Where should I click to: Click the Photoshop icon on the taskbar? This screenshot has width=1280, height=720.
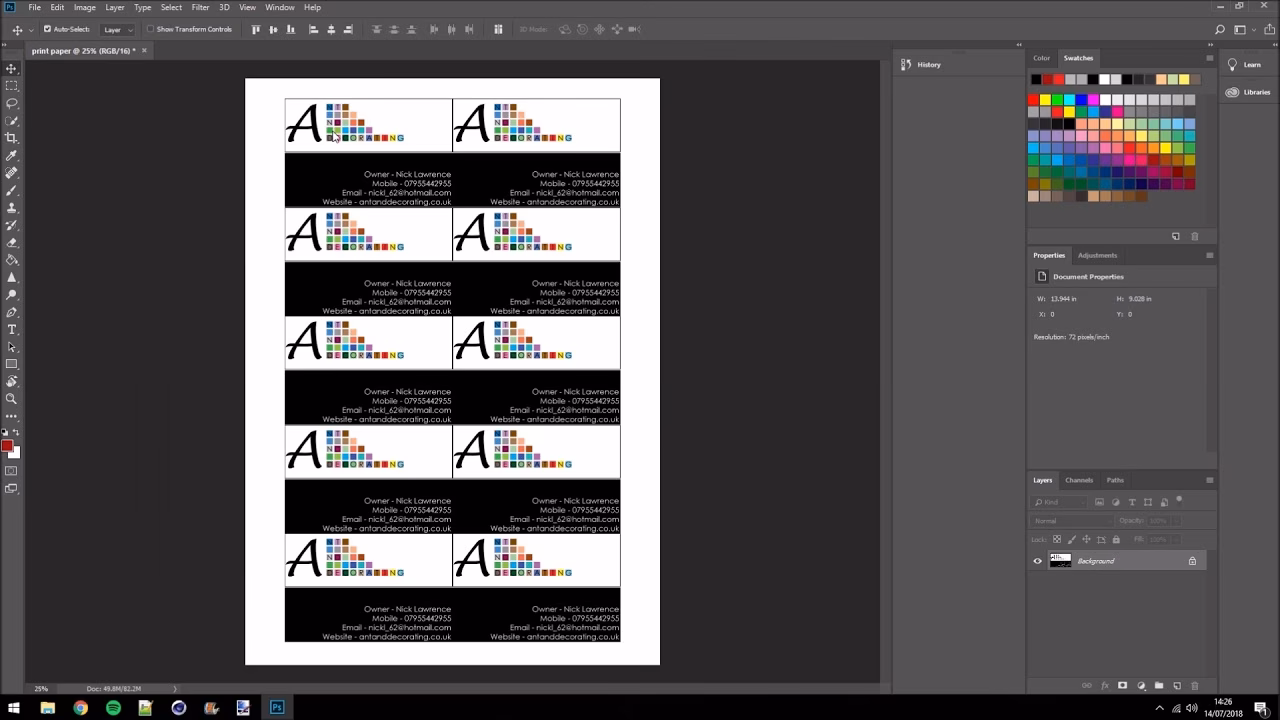[x=275, y=707]
